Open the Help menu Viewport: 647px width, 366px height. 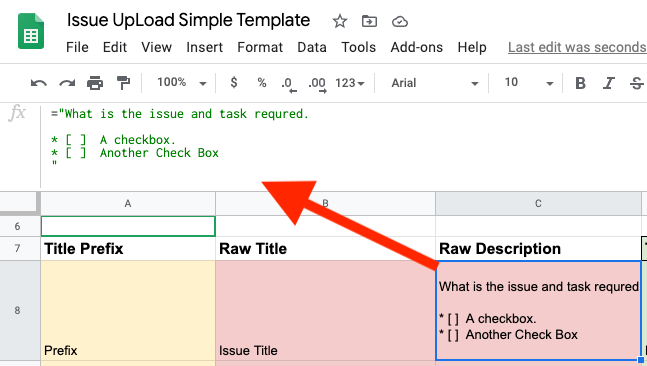tap(472, 47)
